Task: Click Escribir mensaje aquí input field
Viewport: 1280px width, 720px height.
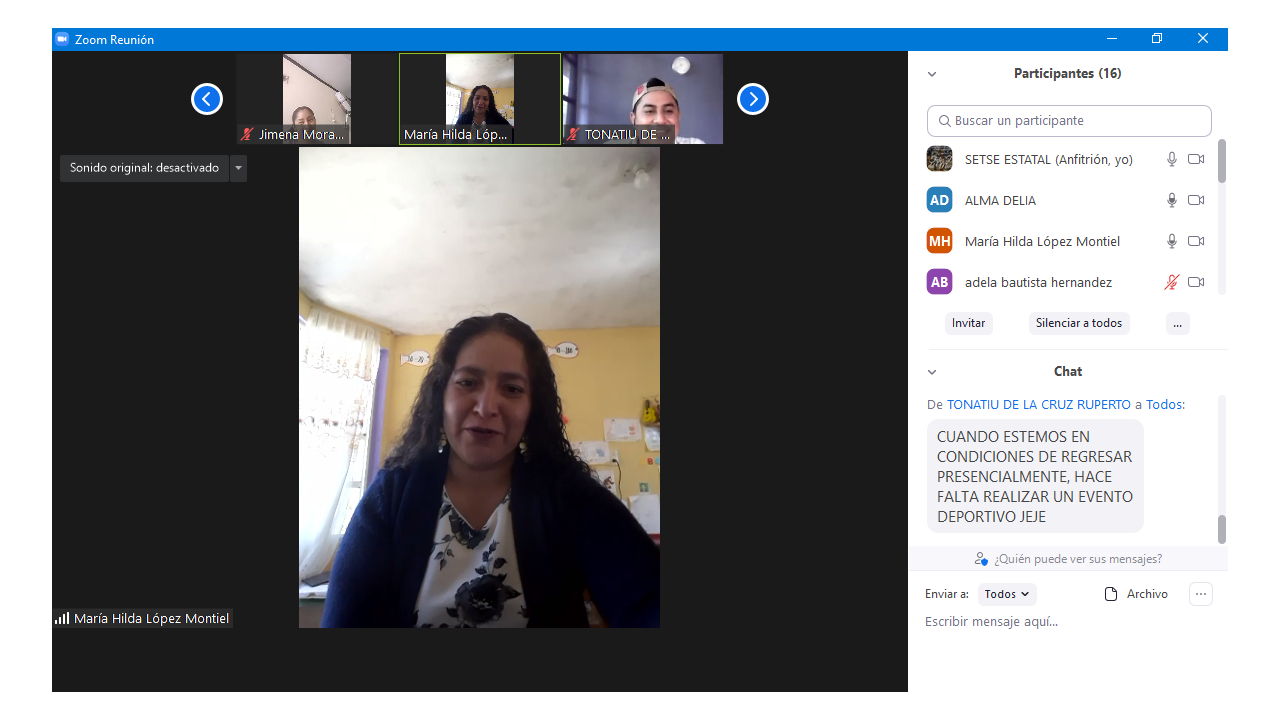Action: point(1068,622)
